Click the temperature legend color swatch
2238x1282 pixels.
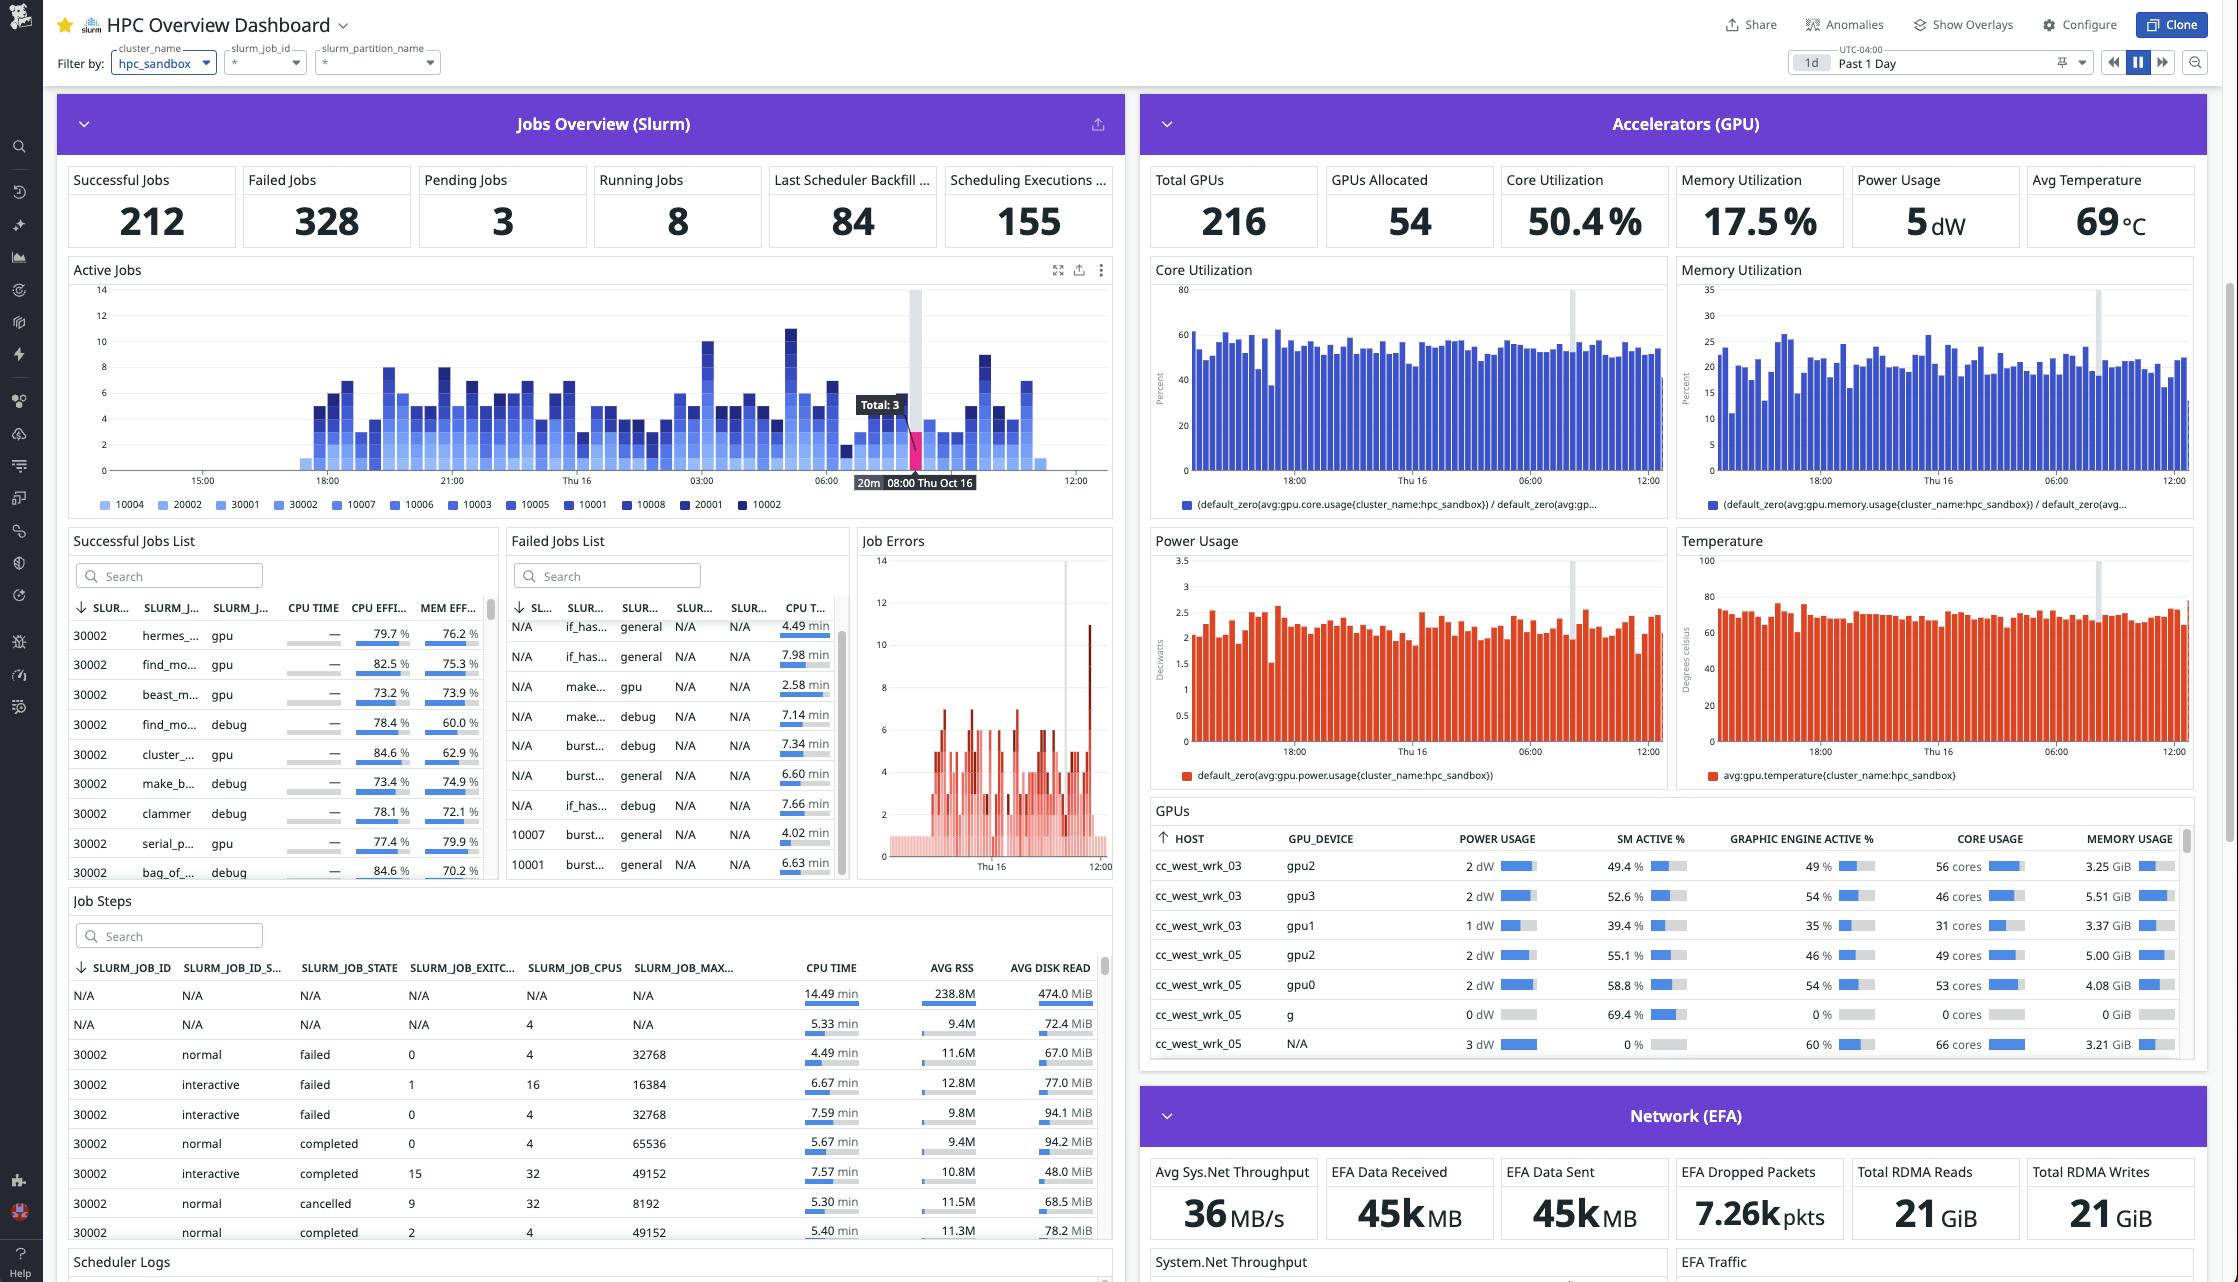[1713, 775]
